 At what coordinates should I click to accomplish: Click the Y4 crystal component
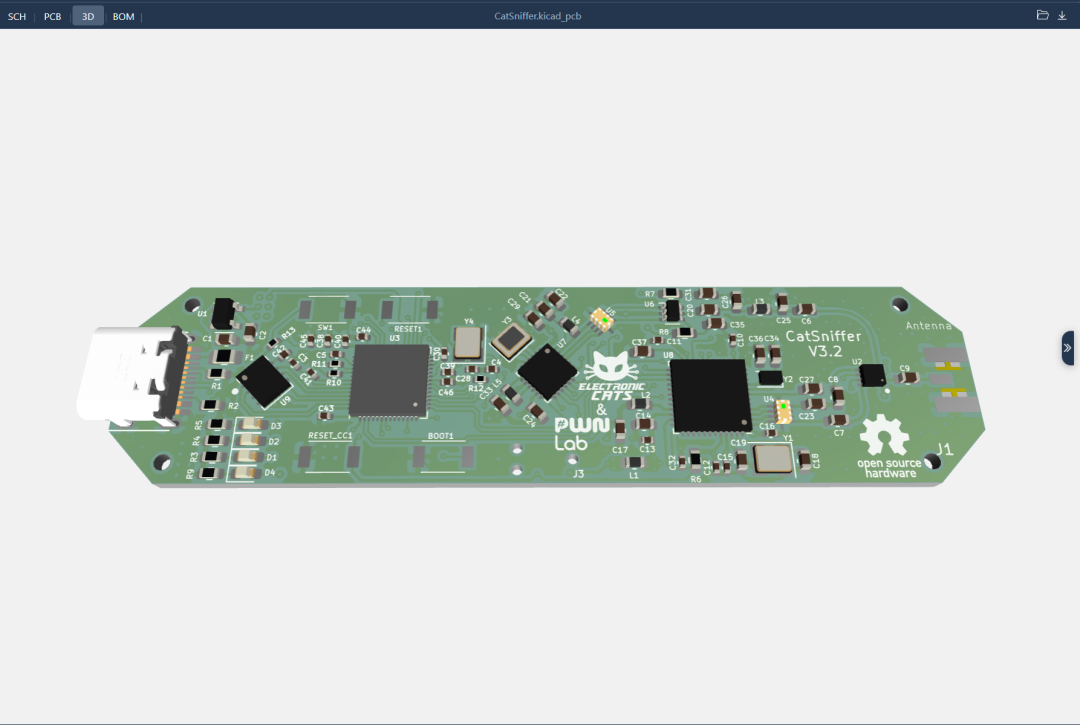(x=468, y=342)
